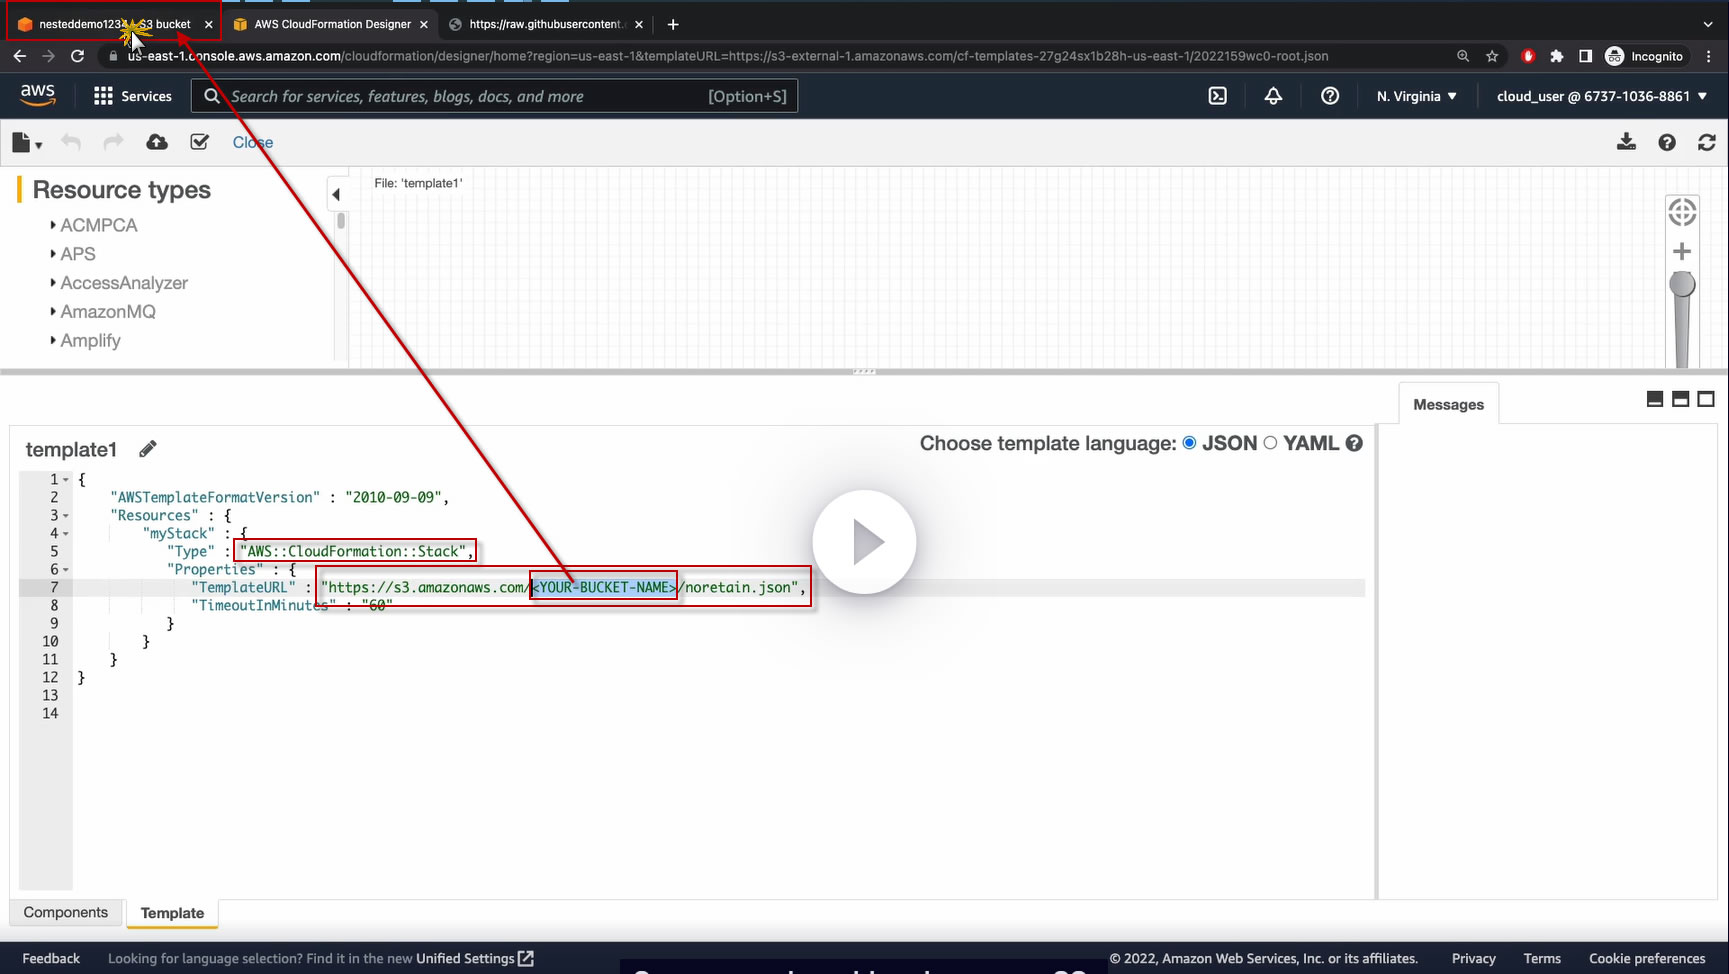Screen dimensions: 1729x974
Task: Maximize the editor pane with last layout icon
Action: click(1706, 399)
